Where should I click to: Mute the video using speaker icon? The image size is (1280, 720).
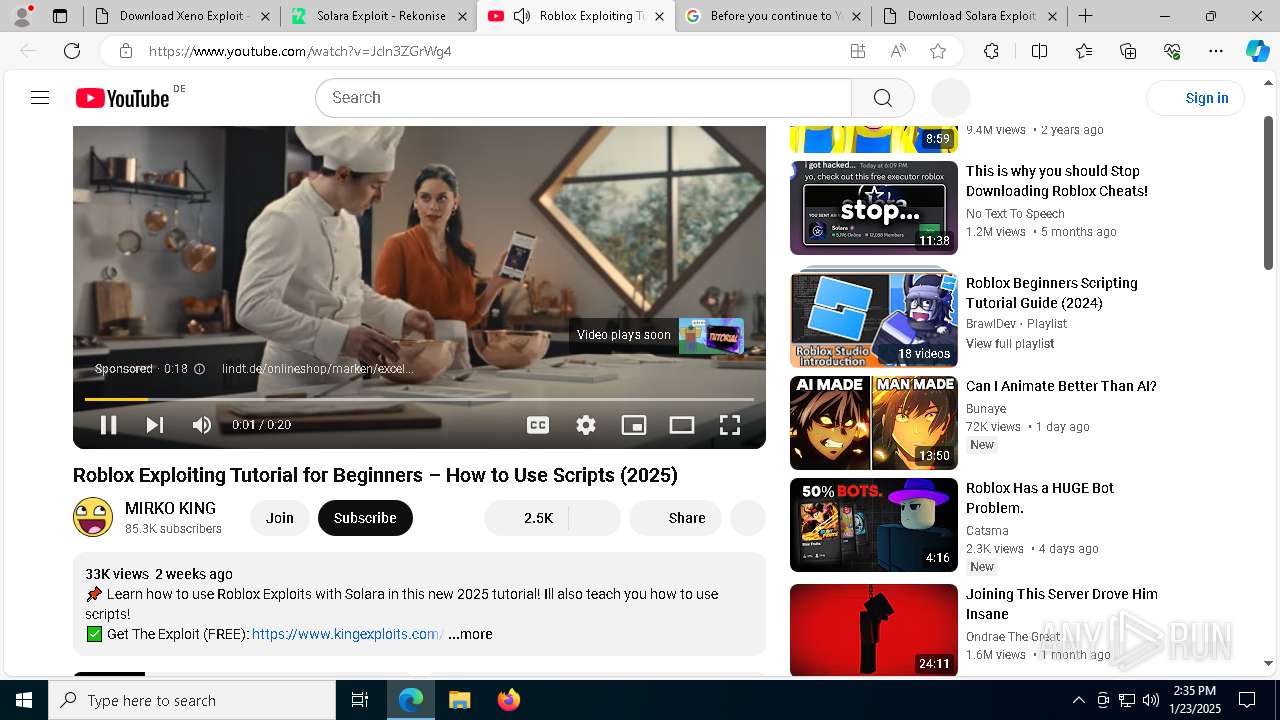(202, 425)
